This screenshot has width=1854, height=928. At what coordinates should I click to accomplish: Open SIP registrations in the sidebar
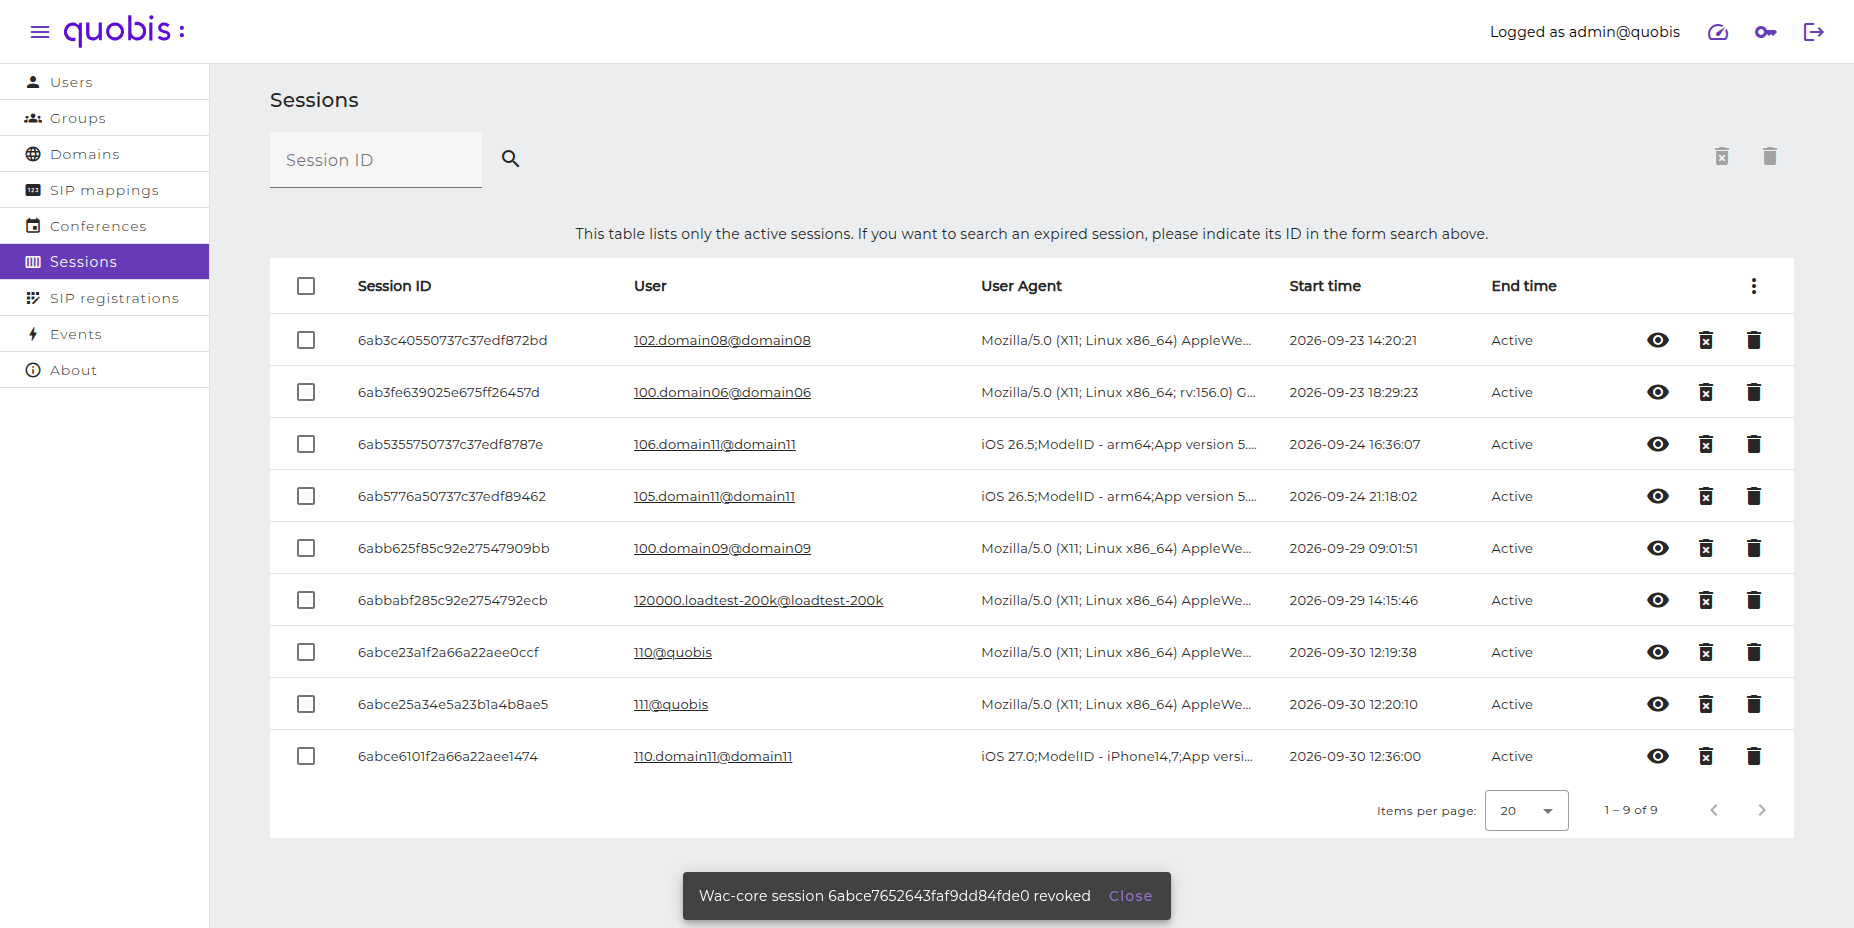tap(105, 298)
